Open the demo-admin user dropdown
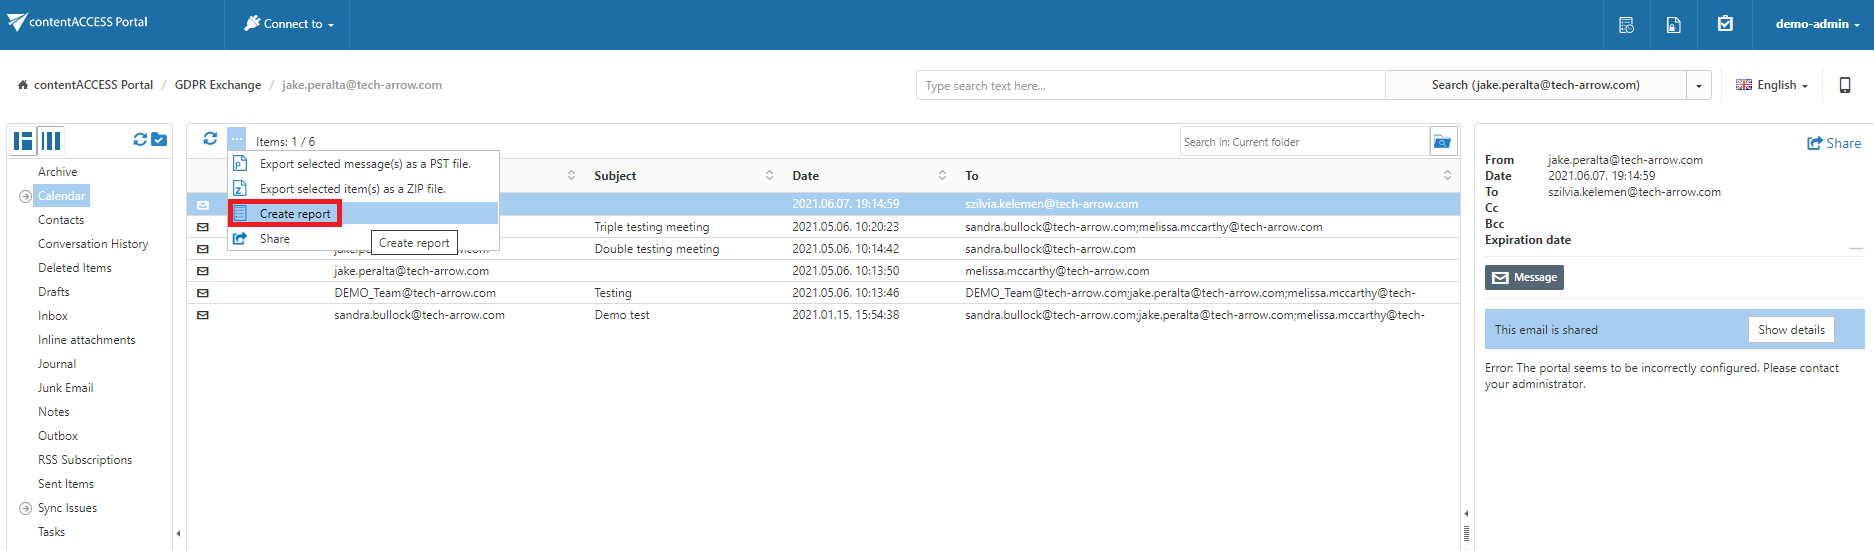The image size is (1874, 551). pyautogui.click(x=1817, y=24)
